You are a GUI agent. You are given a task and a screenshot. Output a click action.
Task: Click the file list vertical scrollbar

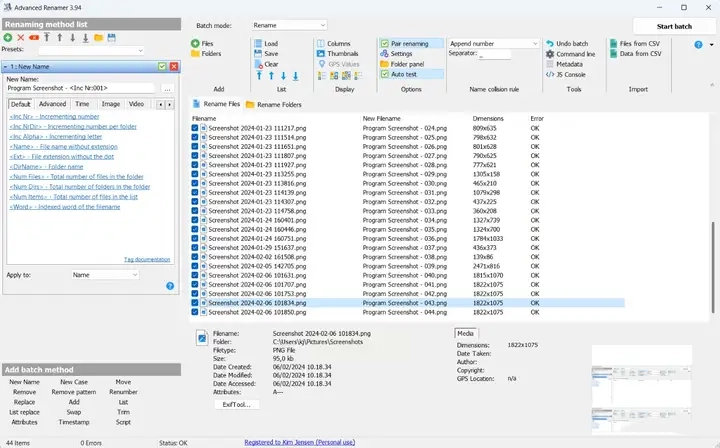tap(713, 266)
